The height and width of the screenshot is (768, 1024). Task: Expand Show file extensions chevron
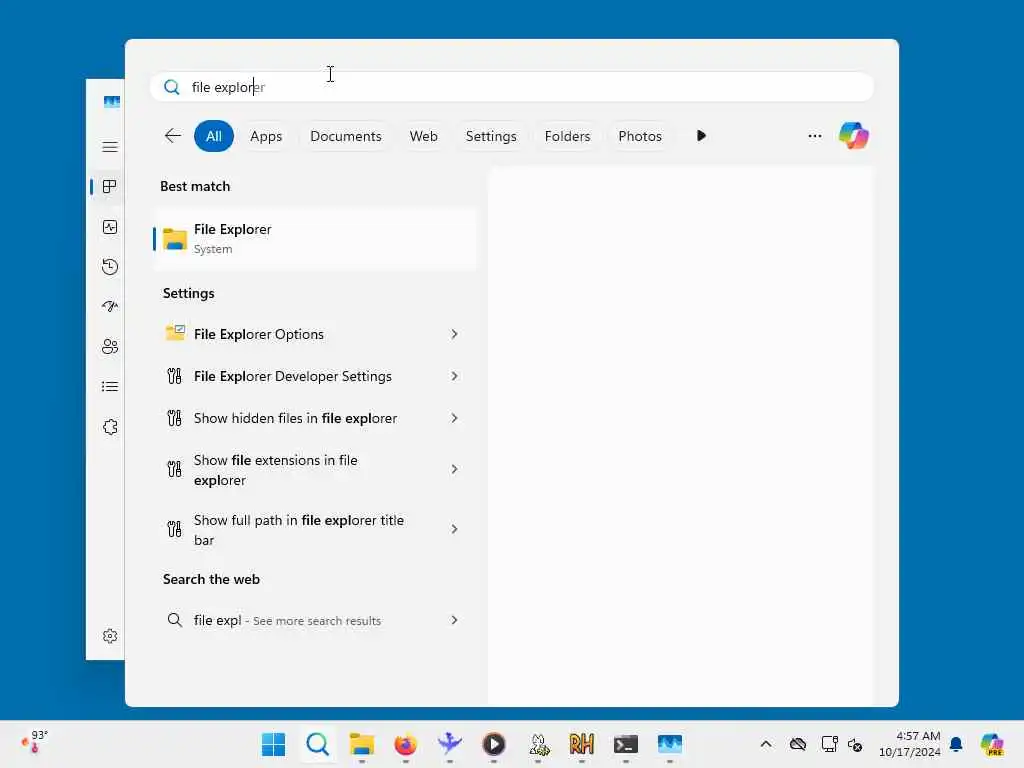[x=454, y=469]
